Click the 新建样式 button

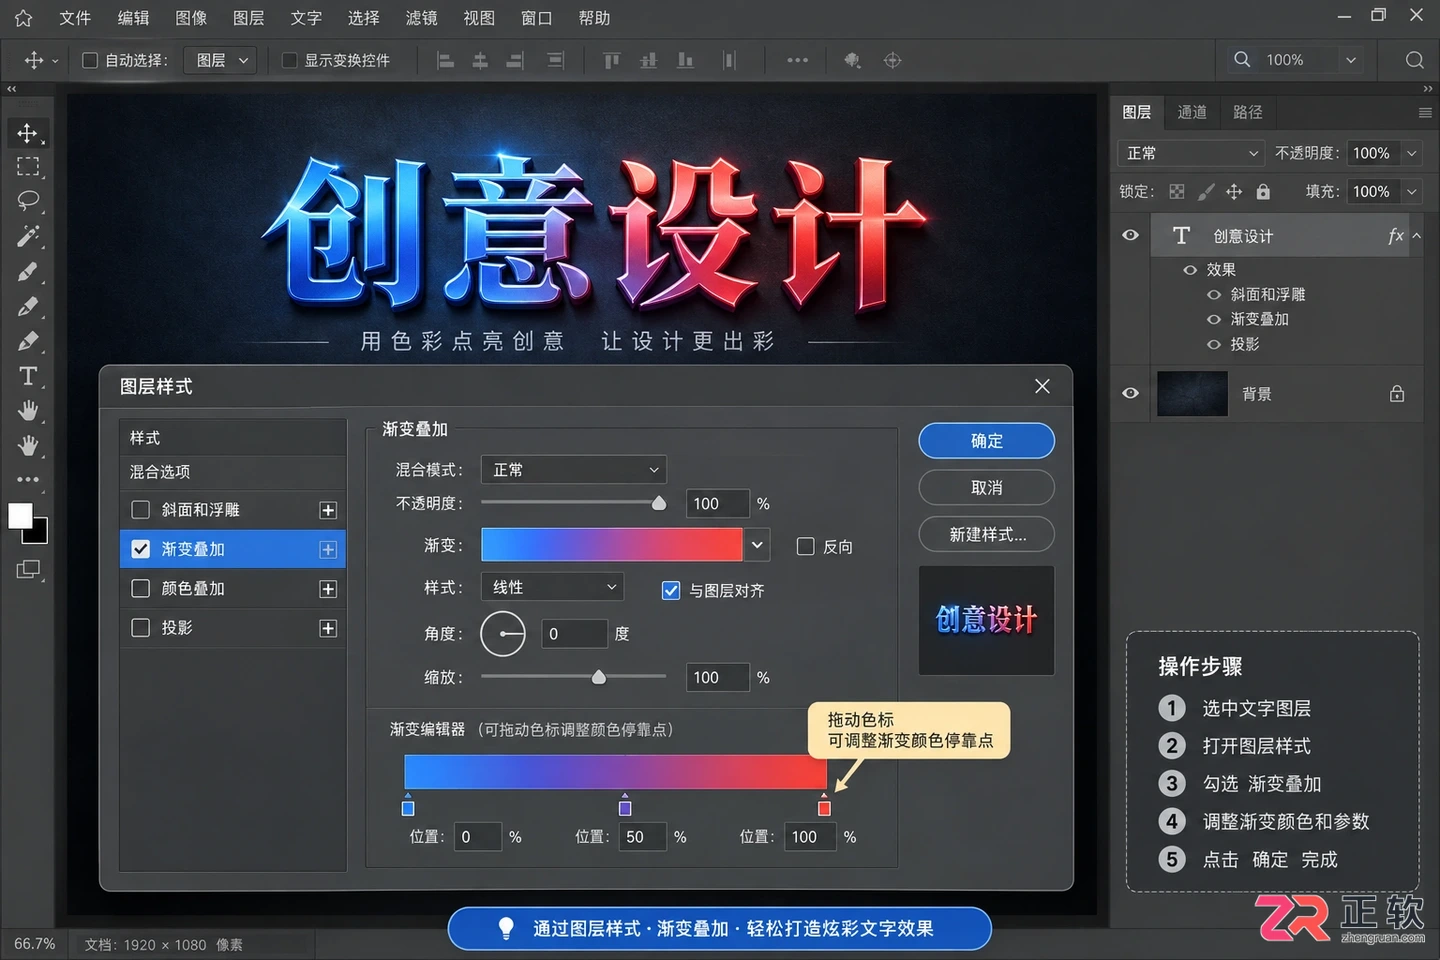coord(987,535)
